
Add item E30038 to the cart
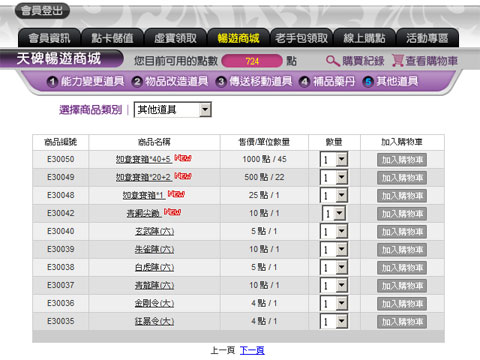click(x=402, y=268)
